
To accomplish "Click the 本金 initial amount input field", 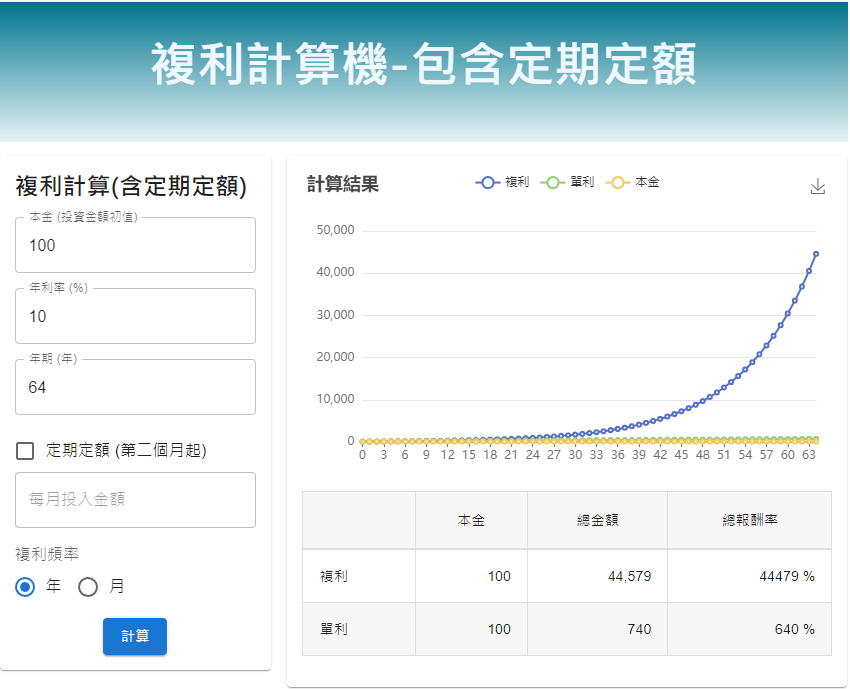I will 135,246.
